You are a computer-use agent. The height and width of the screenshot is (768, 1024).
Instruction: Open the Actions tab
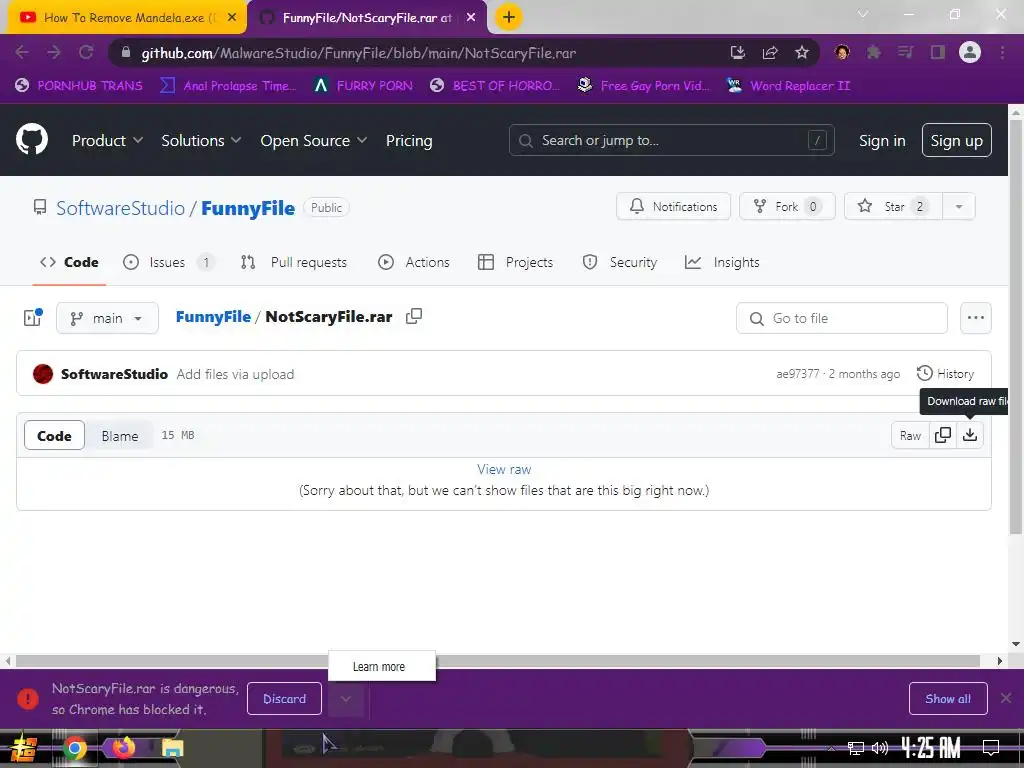(414, 262)
